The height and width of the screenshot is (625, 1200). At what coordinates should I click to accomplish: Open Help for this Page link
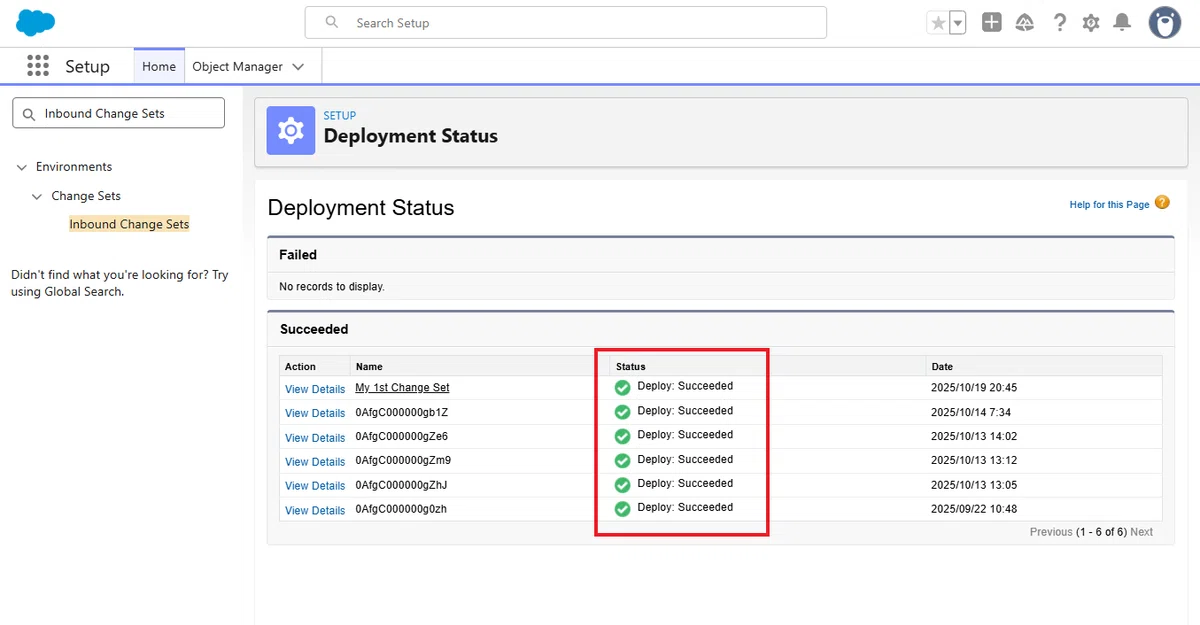pyautogui.click(x=1109, y=204)
